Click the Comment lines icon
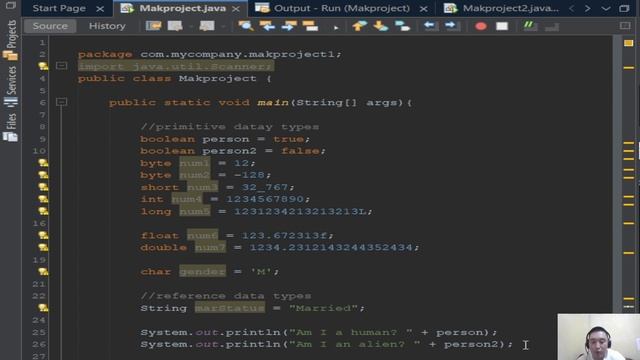Screen dimensions: 640x360 (530, 26)
